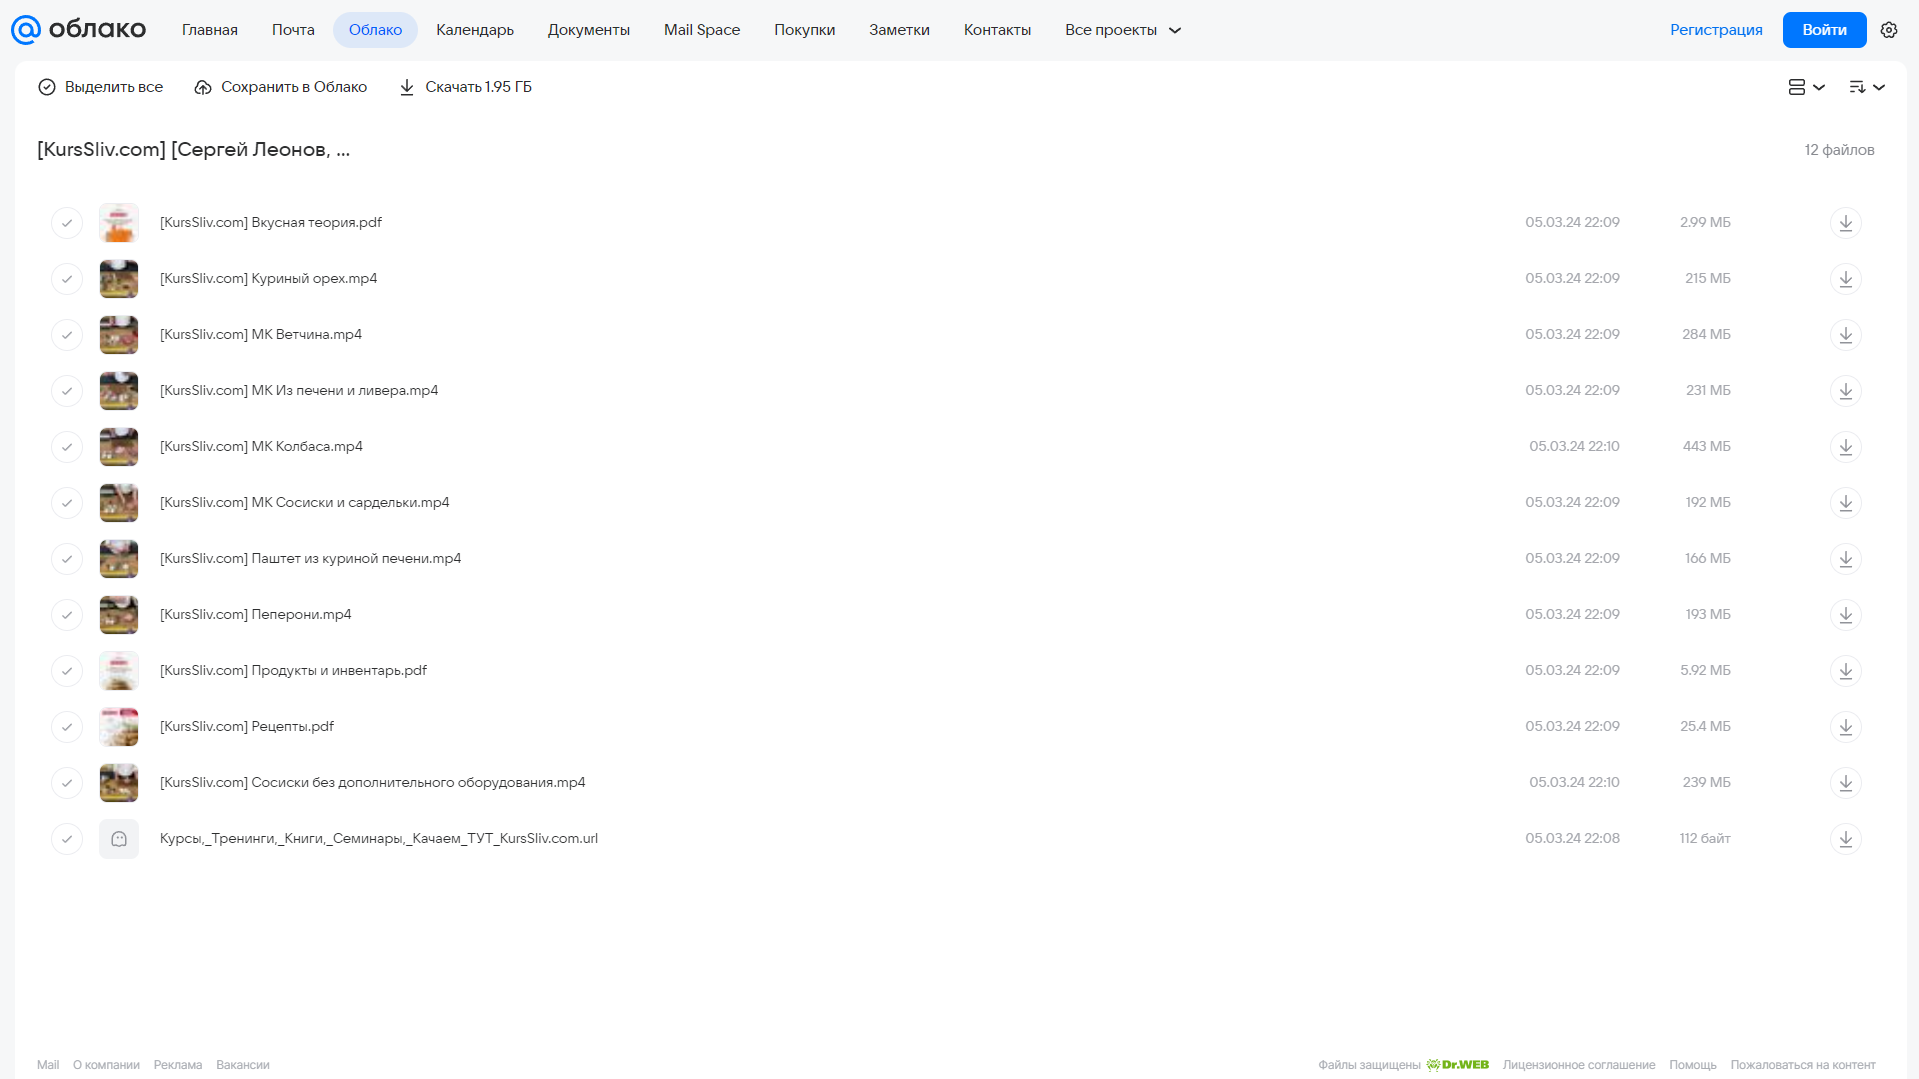Screen dimensions: 1919x1079
Task: Open thumbnail of Паштет из куриной печени.mp4
Action: click(119, 559)
